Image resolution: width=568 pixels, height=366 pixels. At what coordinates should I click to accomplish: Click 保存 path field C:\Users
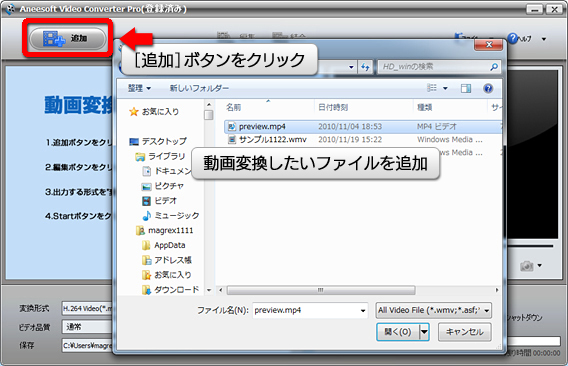point(87,346)
